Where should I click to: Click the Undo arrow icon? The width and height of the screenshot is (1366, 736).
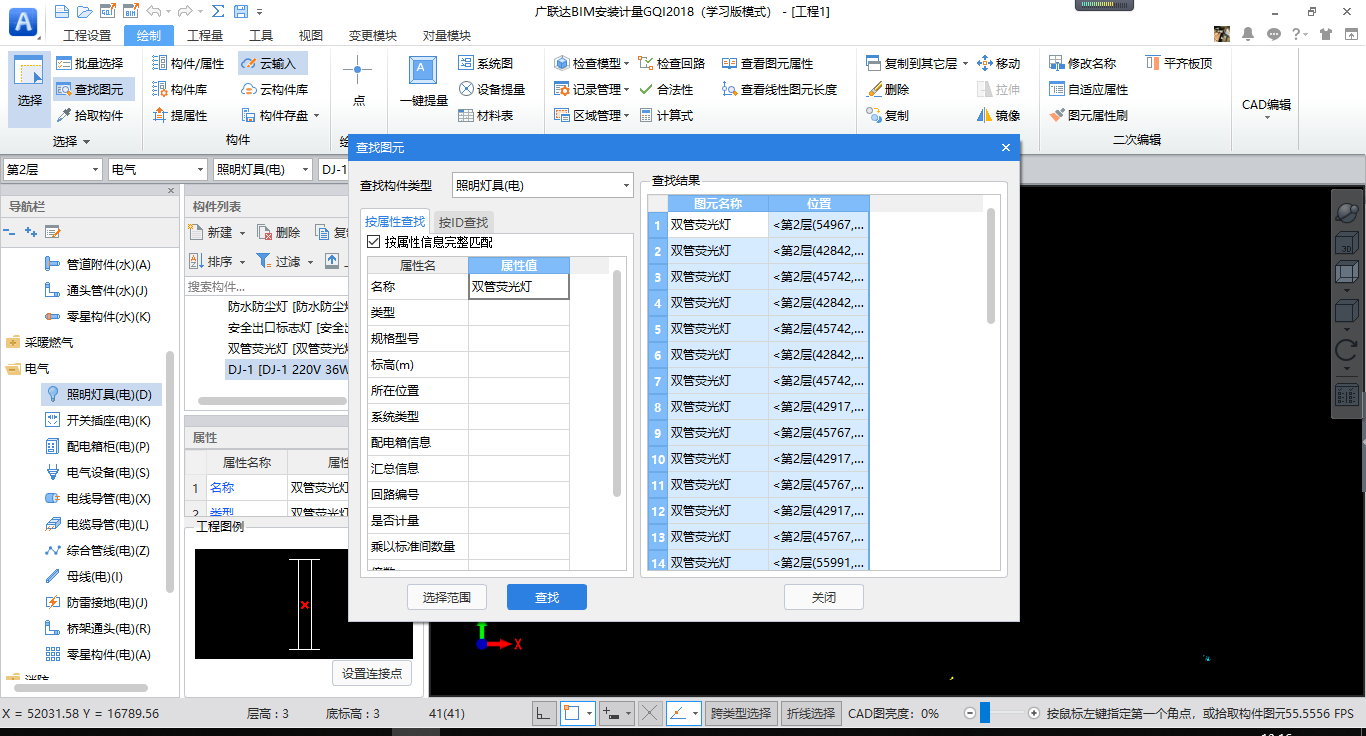click(152, 12)
